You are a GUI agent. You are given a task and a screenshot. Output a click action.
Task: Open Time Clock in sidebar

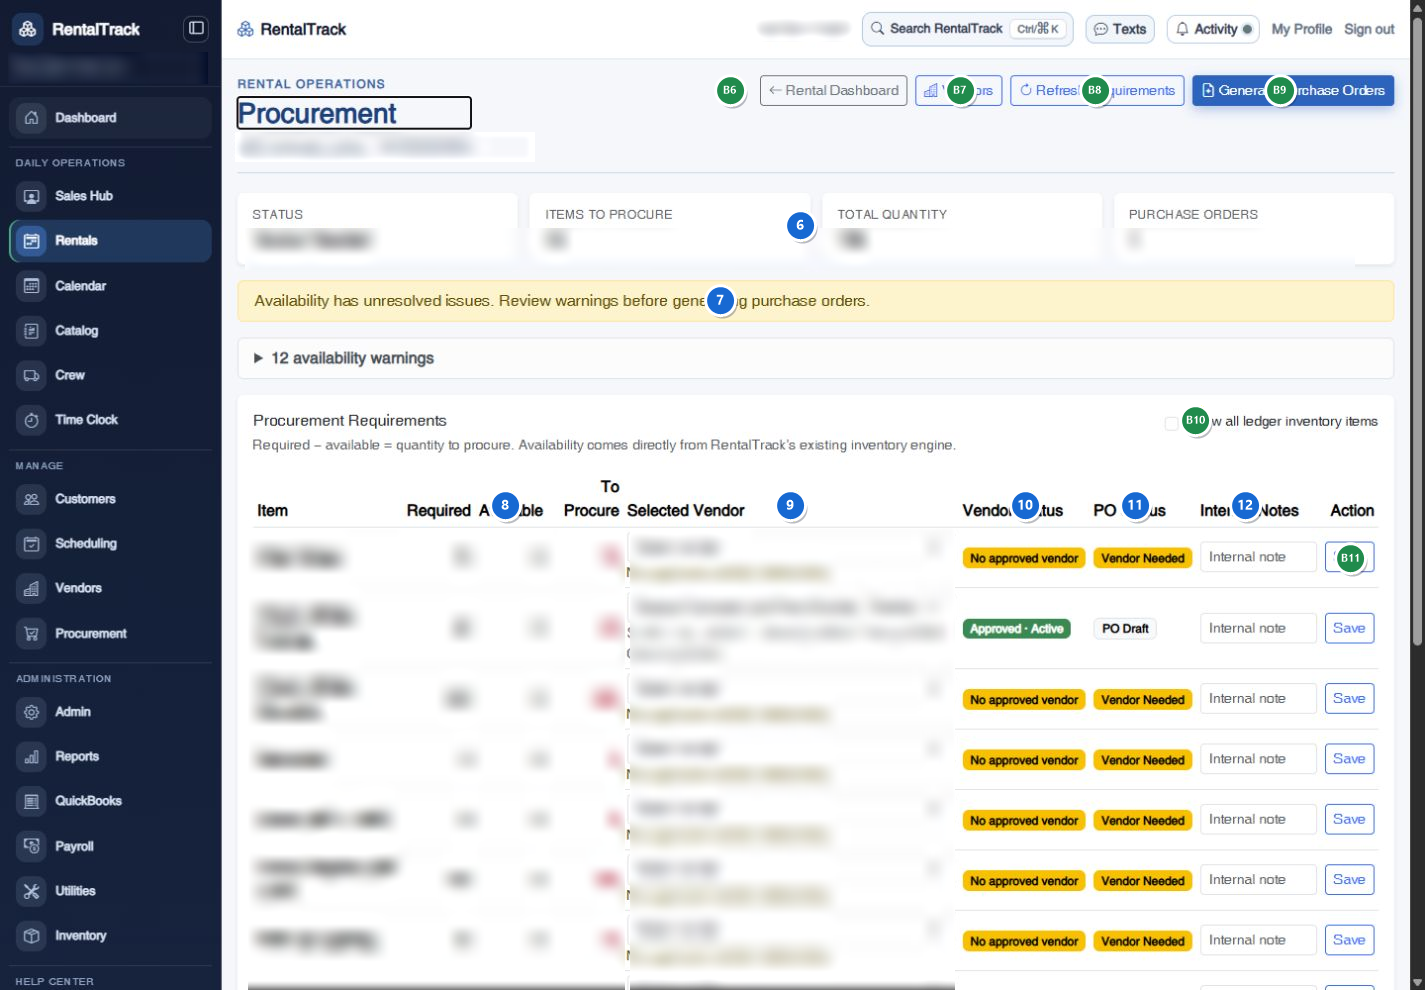[x=110, y=420]
